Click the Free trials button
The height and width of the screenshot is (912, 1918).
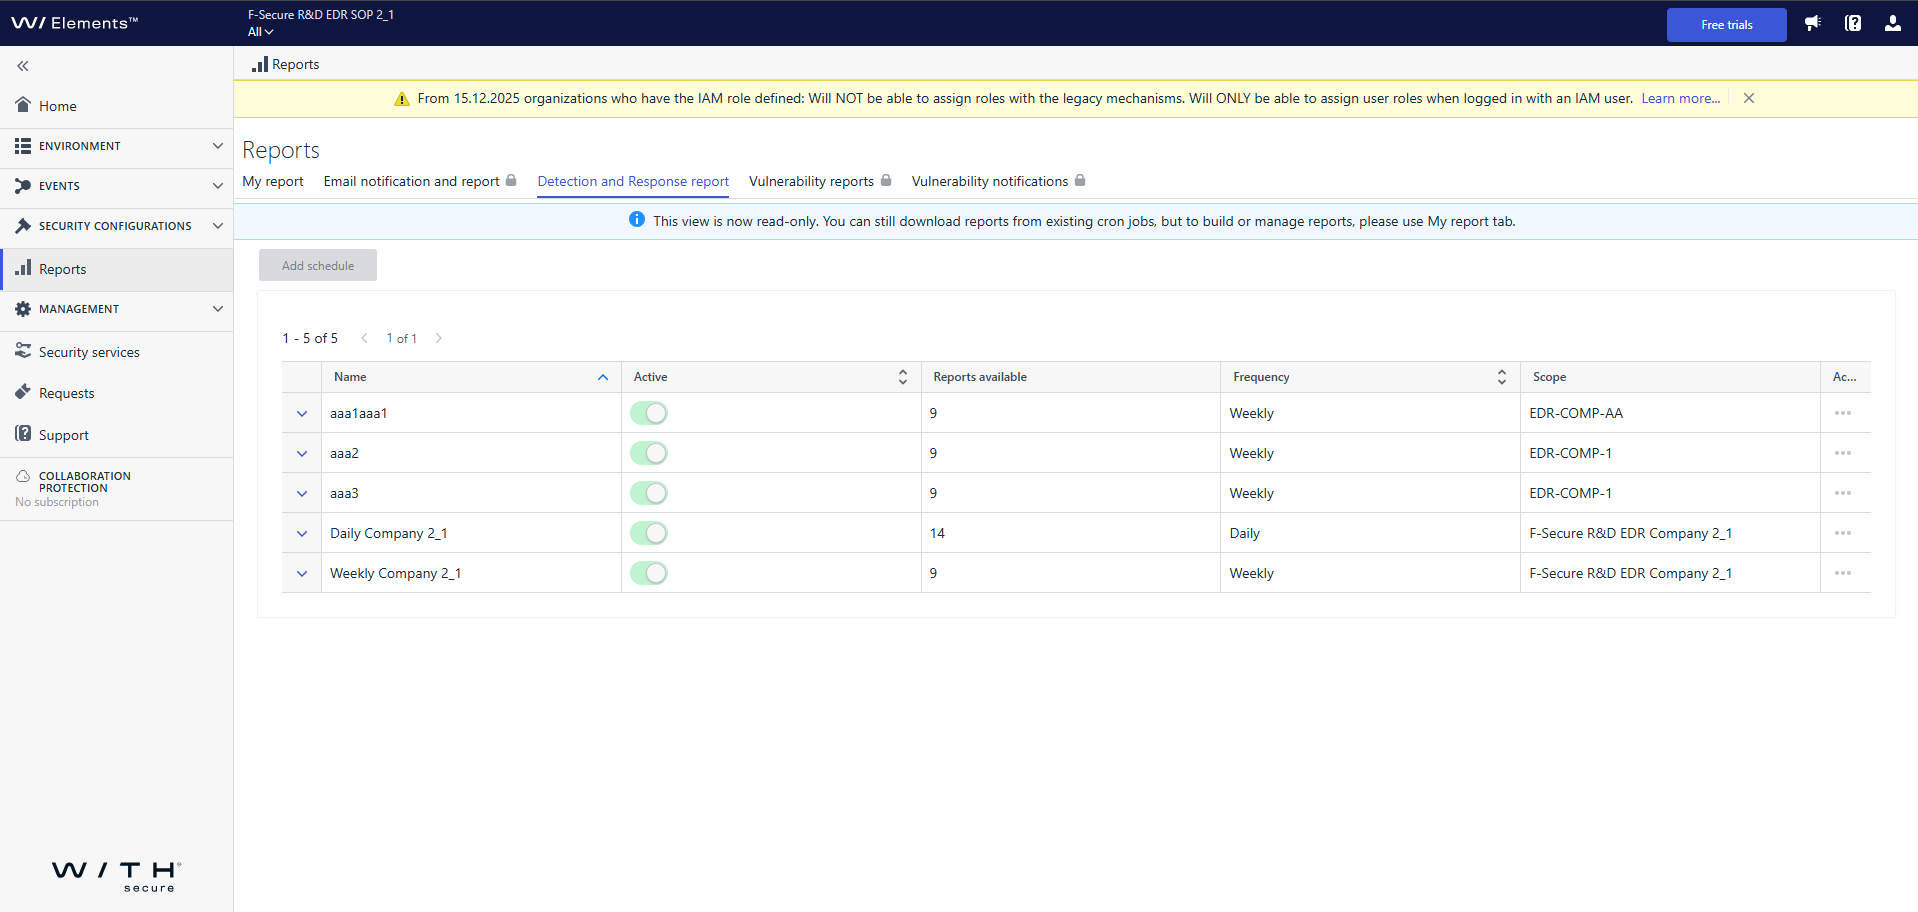click(1726, 25)
